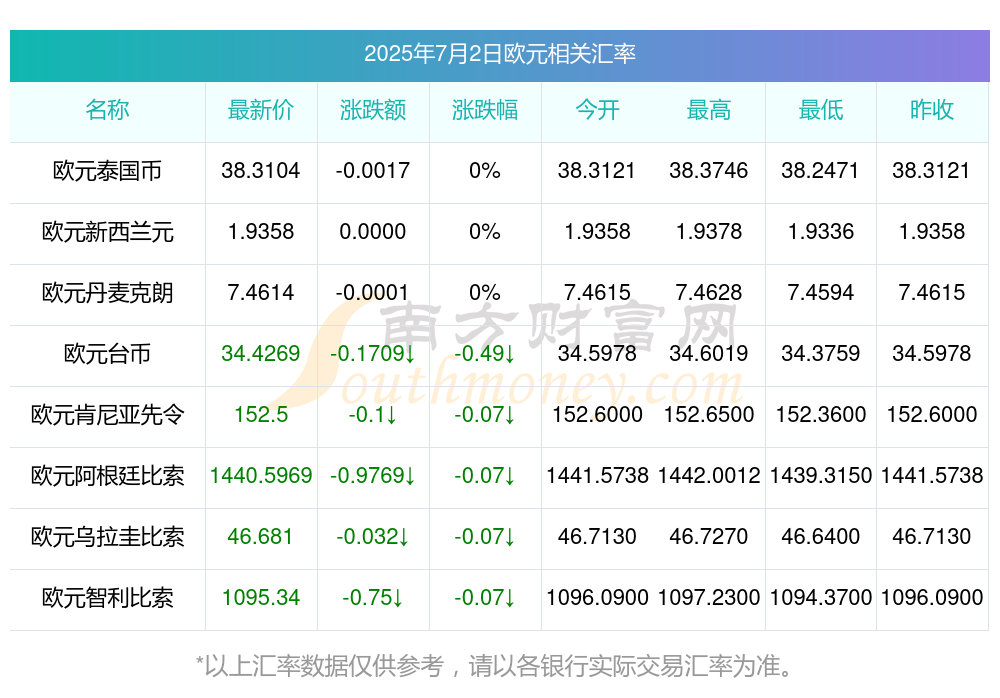Select the 最高 column header
The width and height of the screenshot is (1000, 698).
point(709,110)
